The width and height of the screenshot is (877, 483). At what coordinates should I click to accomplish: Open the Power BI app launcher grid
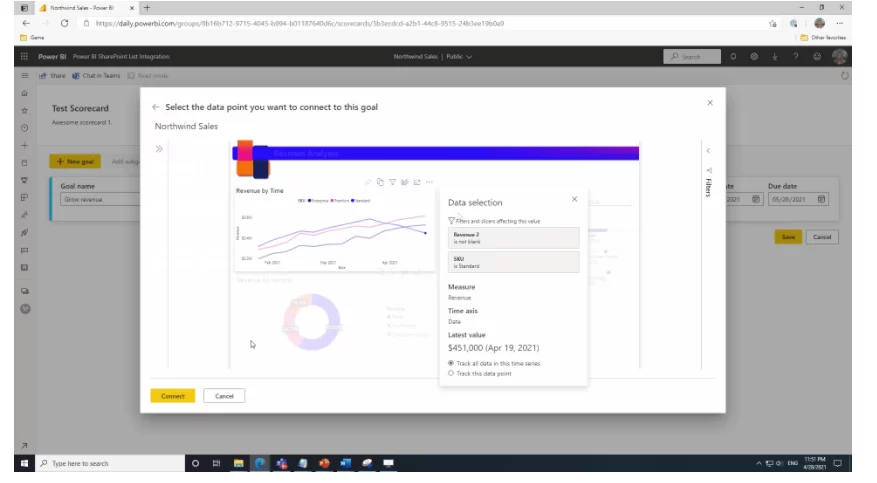[x=24, y=56]
